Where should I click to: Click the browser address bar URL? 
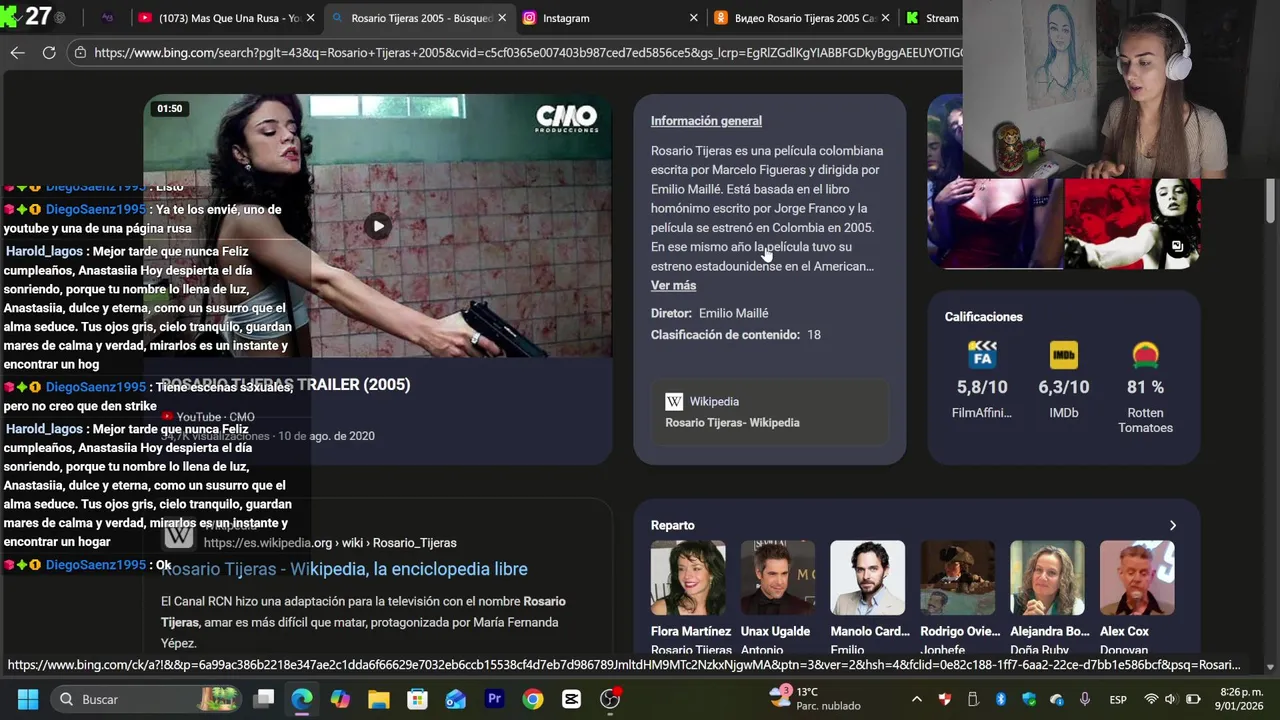tap(528, 53)
